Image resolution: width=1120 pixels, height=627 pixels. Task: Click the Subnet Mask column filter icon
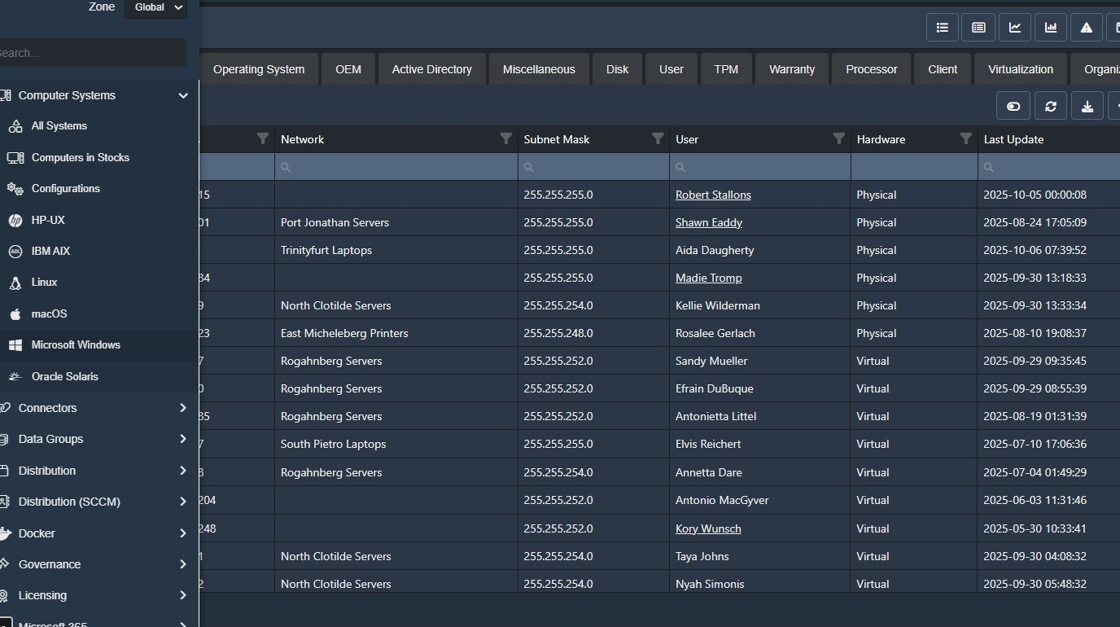point(657,139)
